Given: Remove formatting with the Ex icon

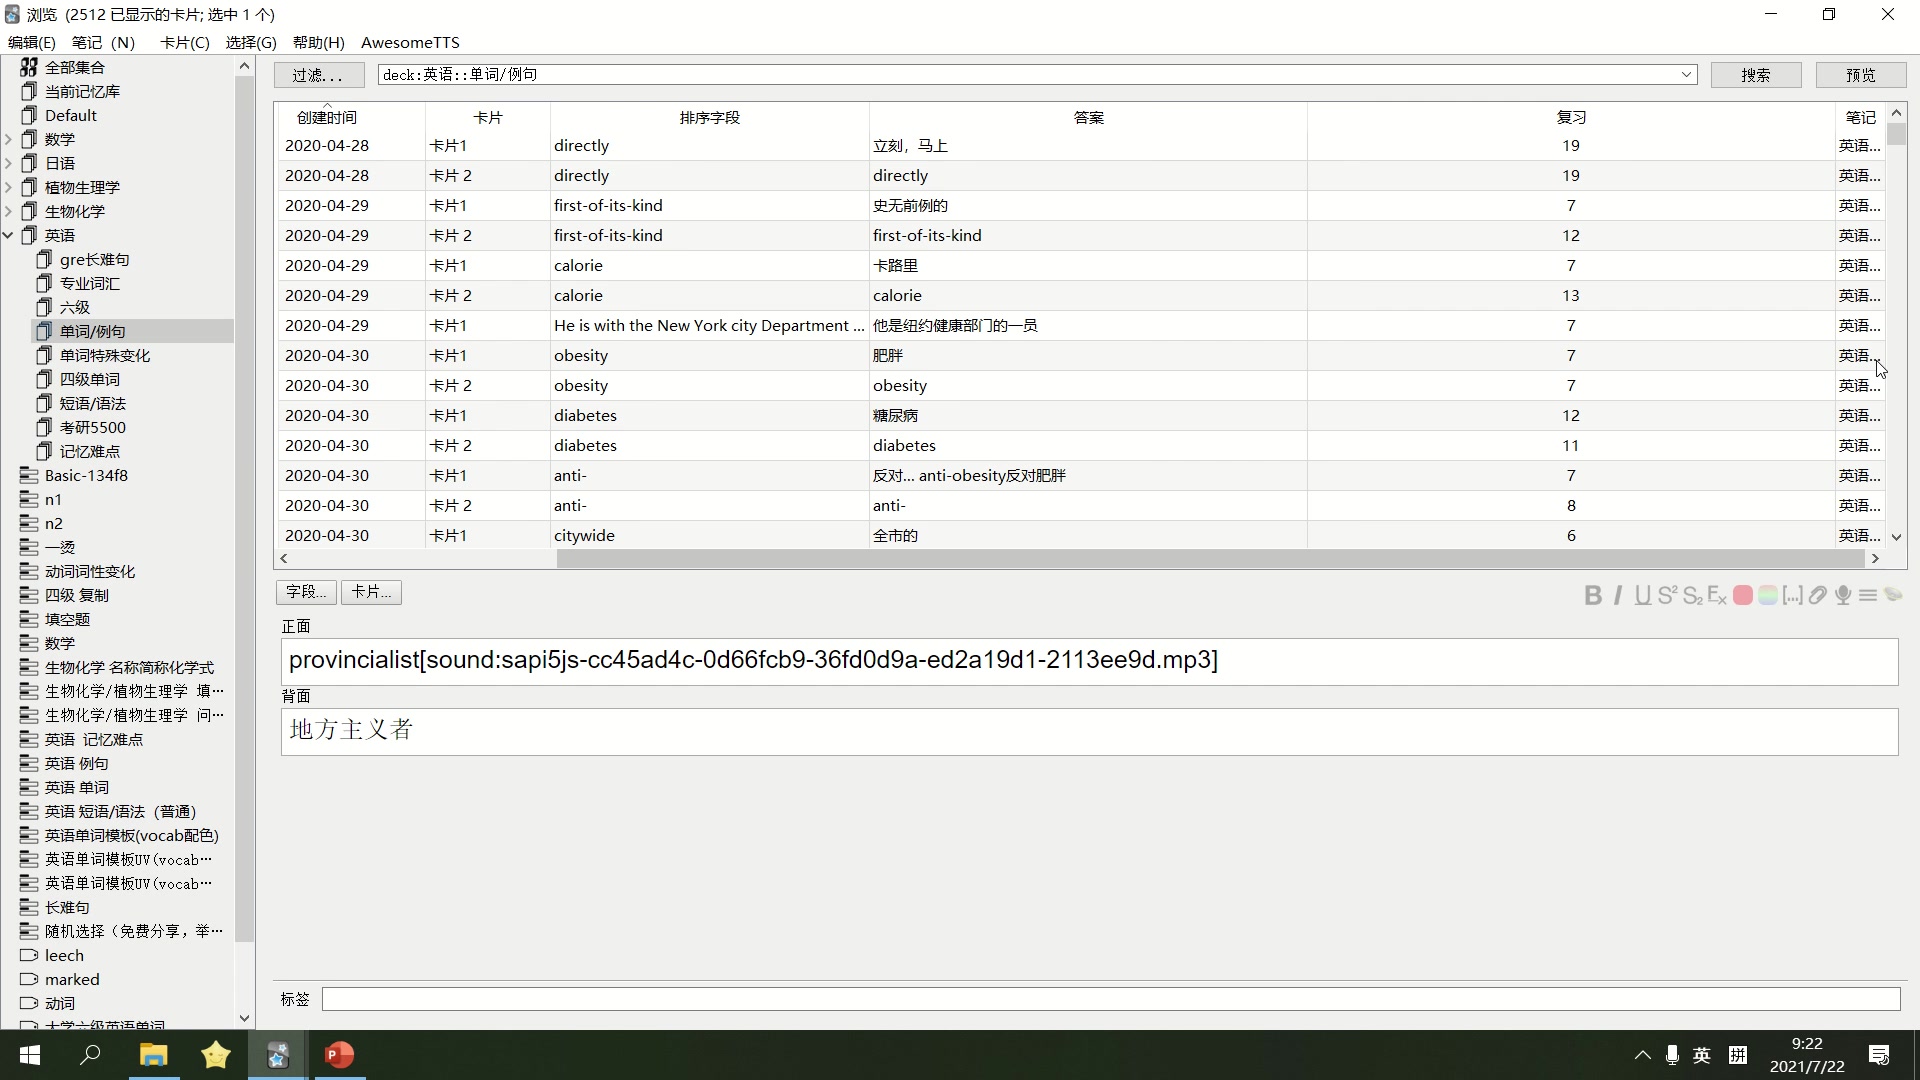Looking at the screenshot, I should tap(1717, 596).
